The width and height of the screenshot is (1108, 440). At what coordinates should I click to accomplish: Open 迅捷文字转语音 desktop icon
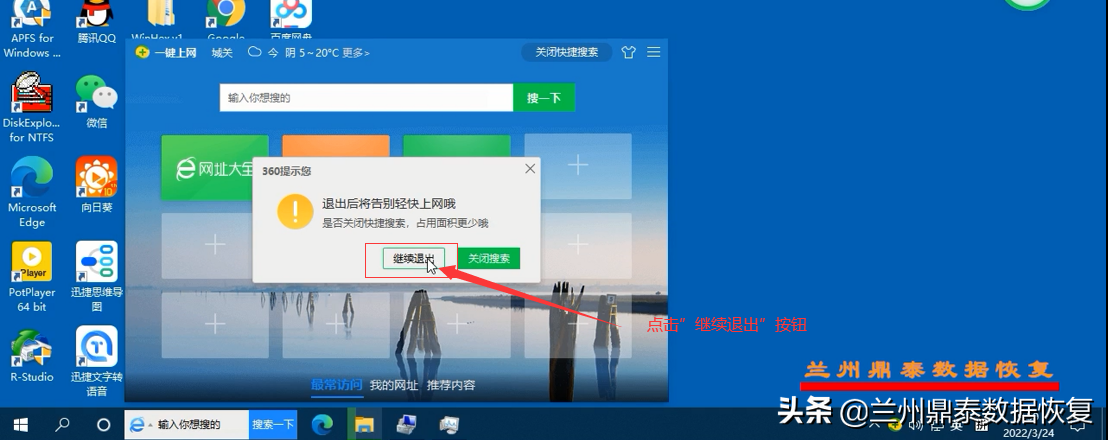97,362
